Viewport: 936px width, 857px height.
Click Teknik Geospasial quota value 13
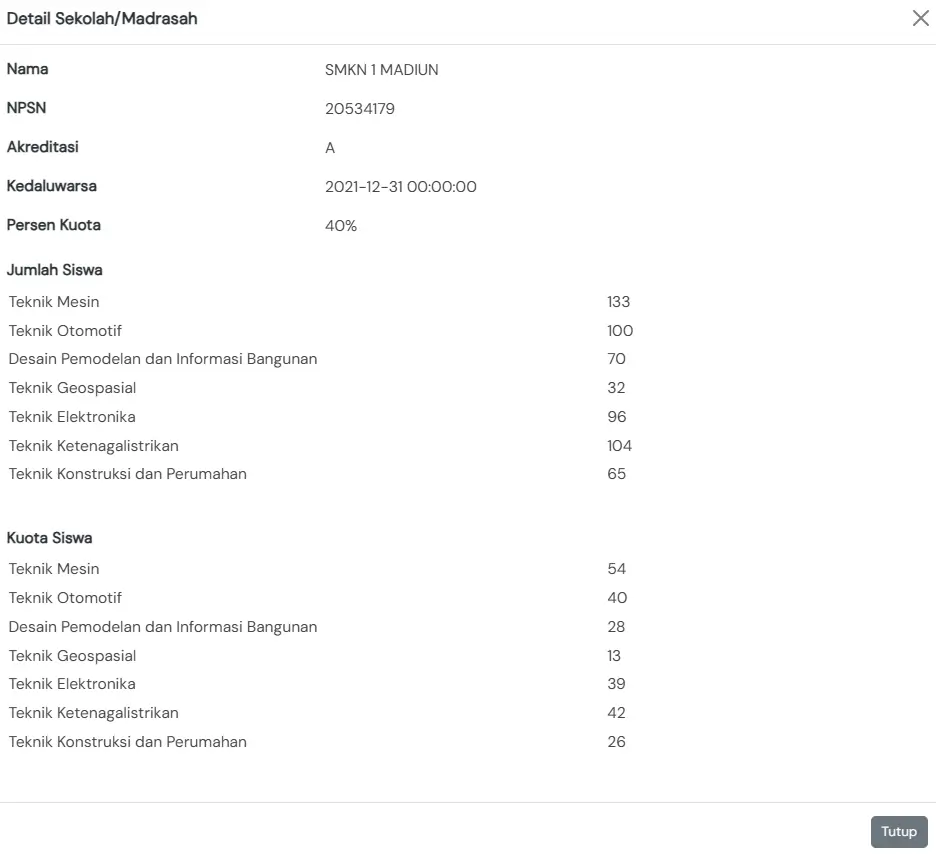pos(614,656)
